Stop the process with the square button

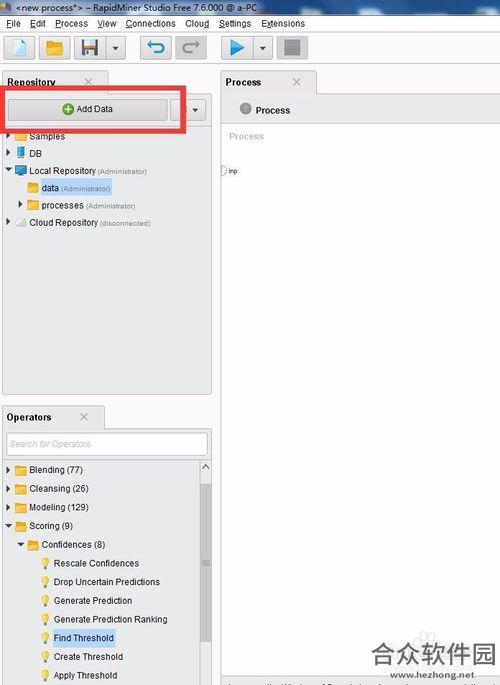[292, 48]
